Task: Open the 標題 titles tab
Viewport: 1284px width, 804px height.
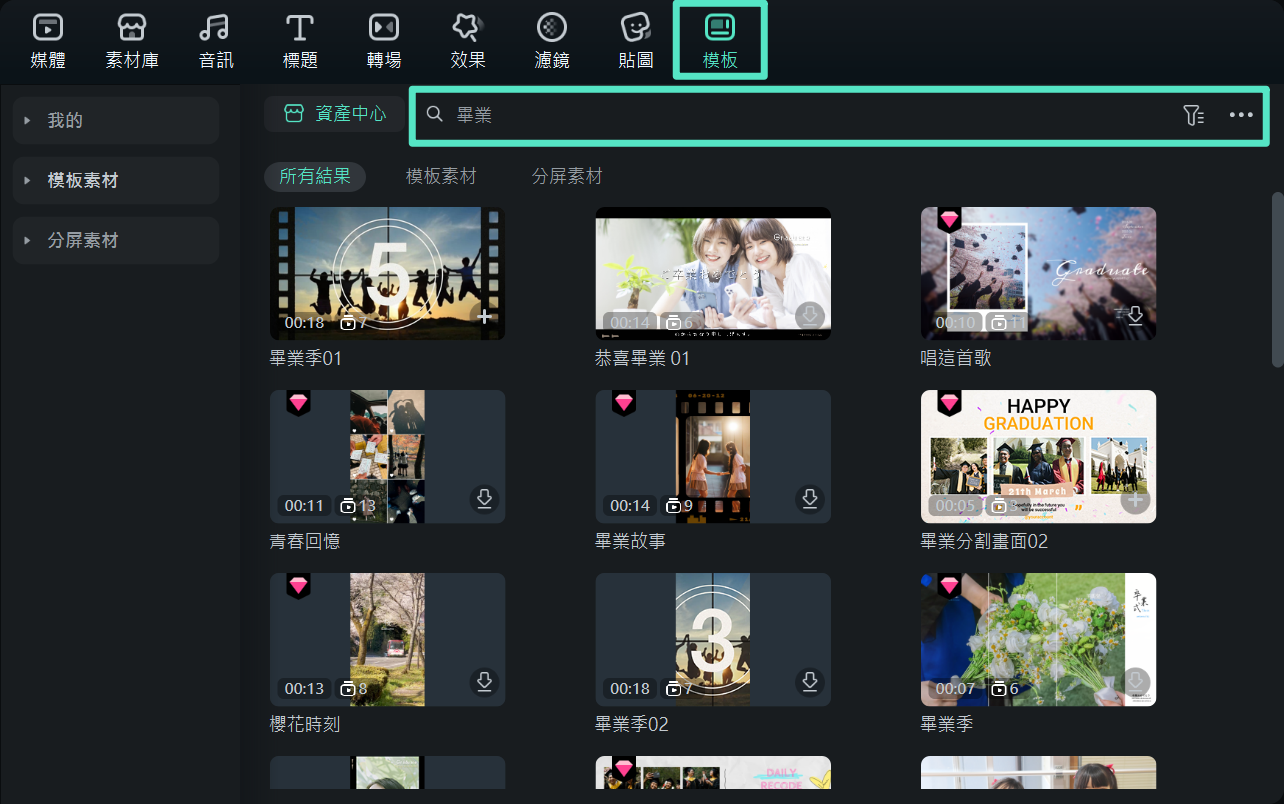Action: [300, 42]
